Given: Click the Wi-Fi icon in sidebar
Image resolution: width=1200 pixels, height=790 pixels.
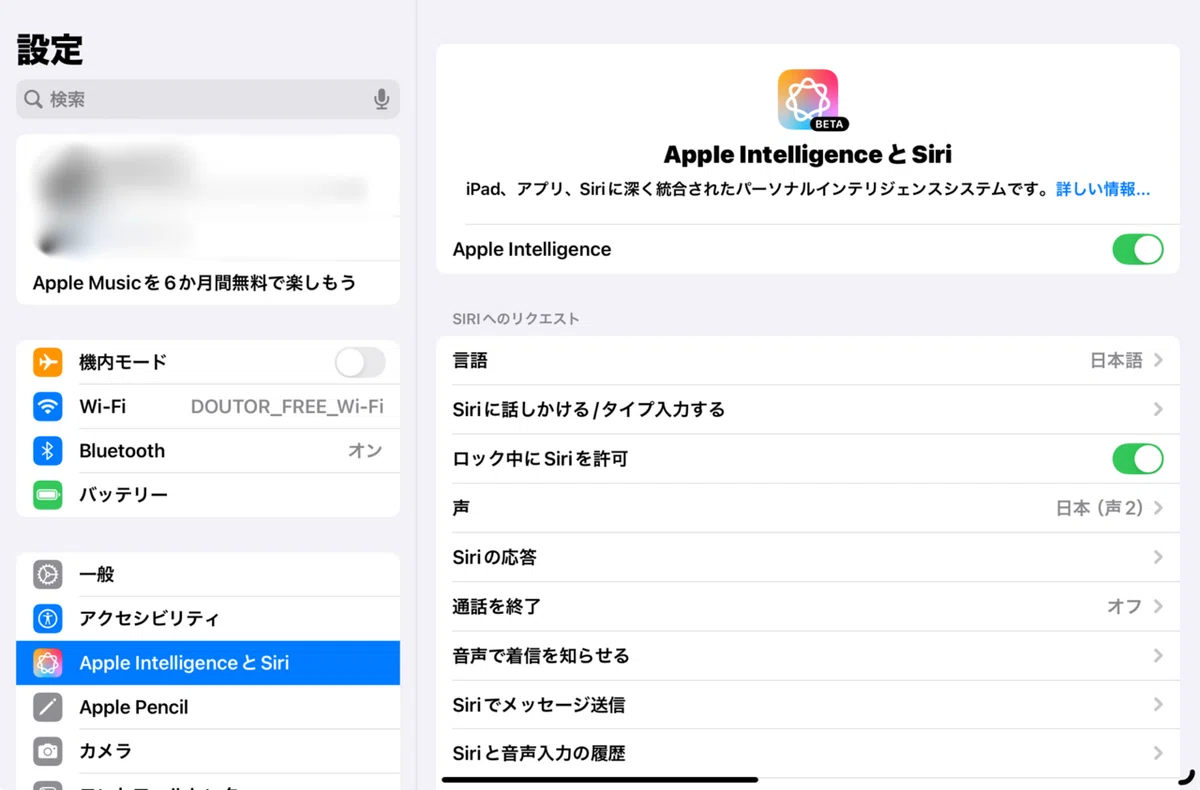Looking at the screenshot, I should [47, 406].
